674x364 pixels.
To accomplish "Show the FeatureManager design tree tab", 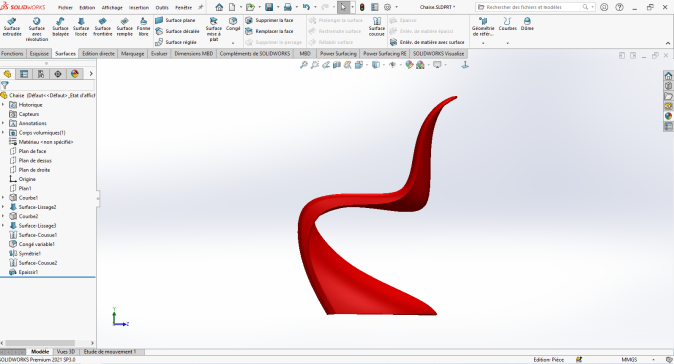I will [7, 74].
